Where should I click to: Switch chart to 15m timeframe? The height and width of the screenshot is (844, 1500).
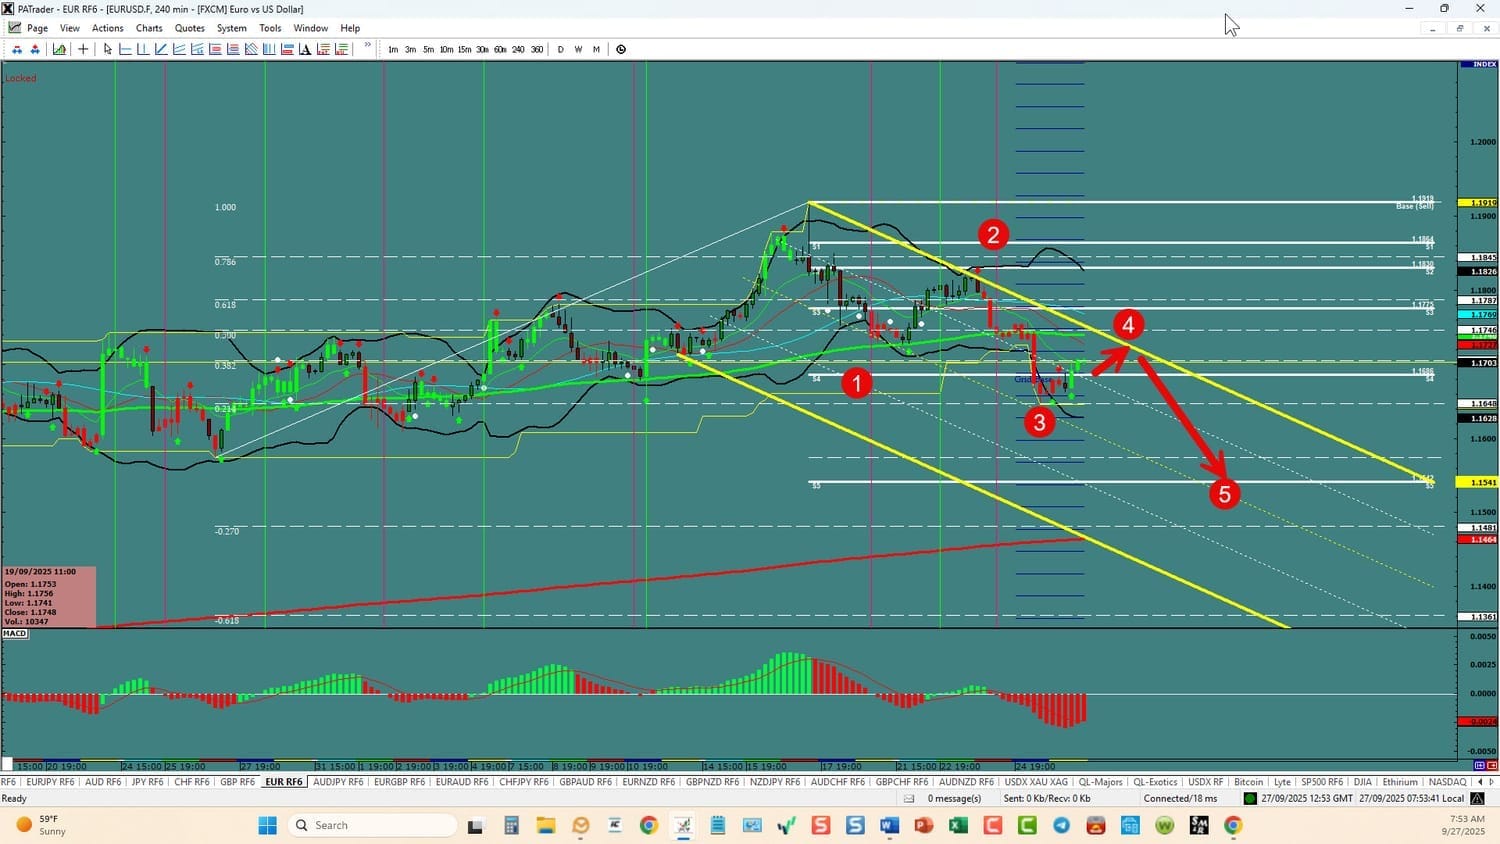[x=464, y=49]
